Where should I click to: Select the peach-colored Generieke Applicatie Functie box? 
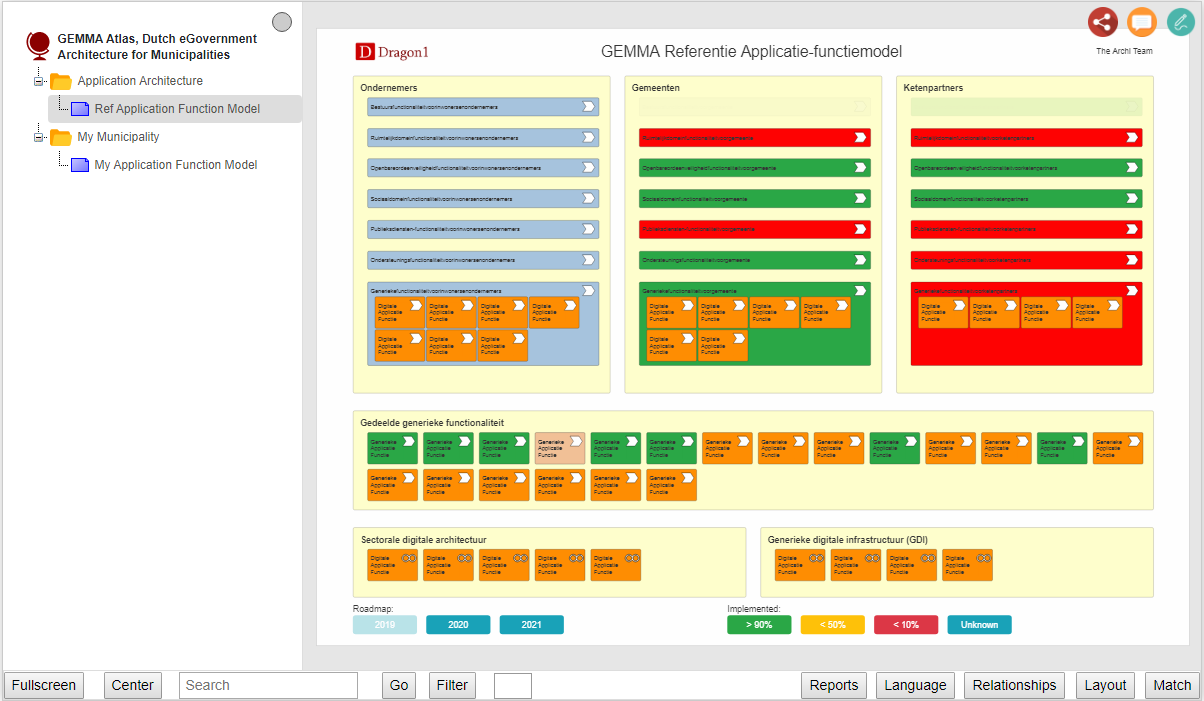click(x=560, y=448)
